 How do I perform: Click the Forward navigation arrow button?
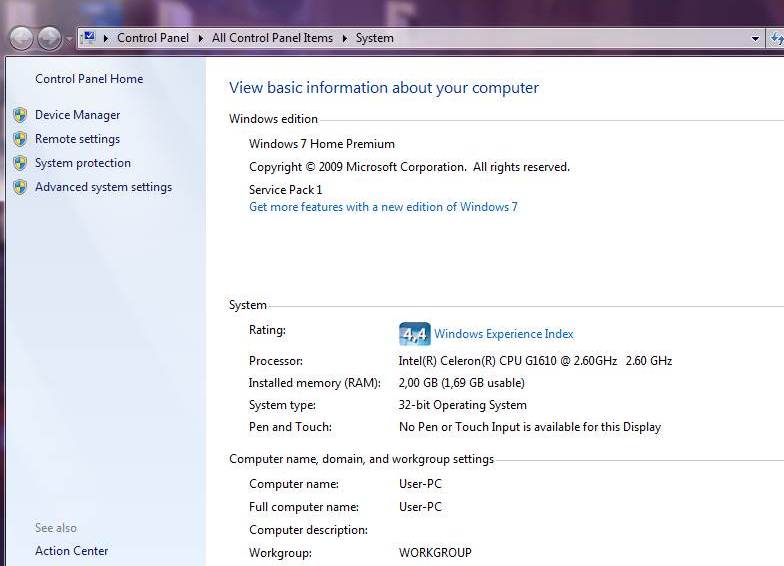coord(49,38)
